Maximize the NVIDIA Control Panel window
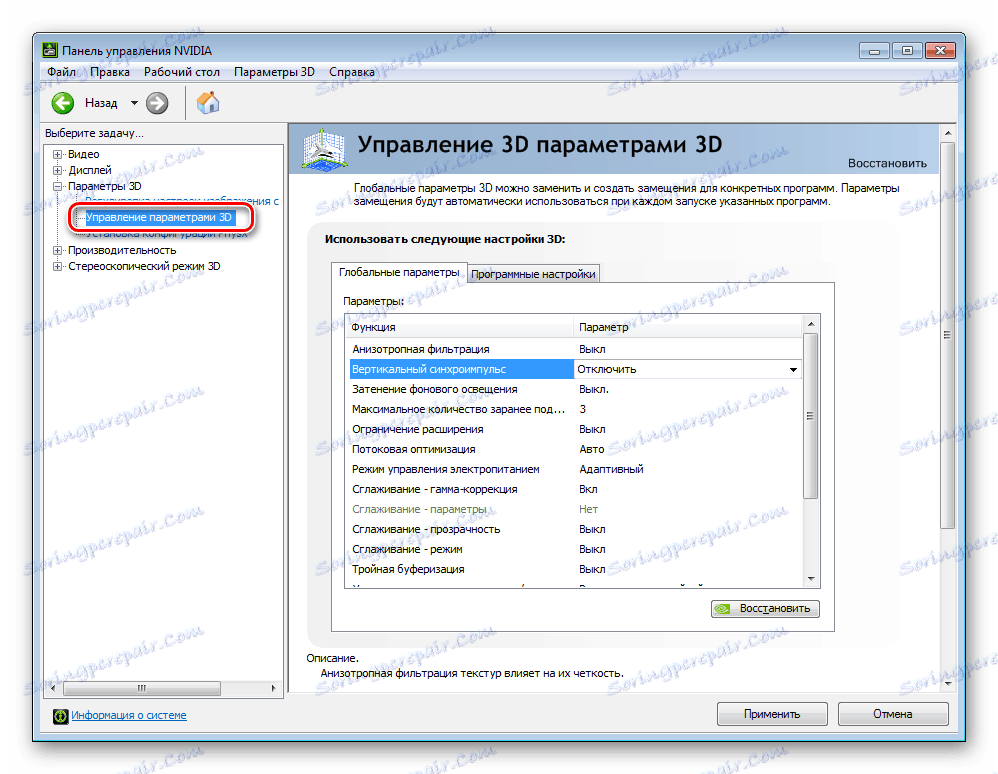Viewport: 998px width, 774px height. [908, 51]
